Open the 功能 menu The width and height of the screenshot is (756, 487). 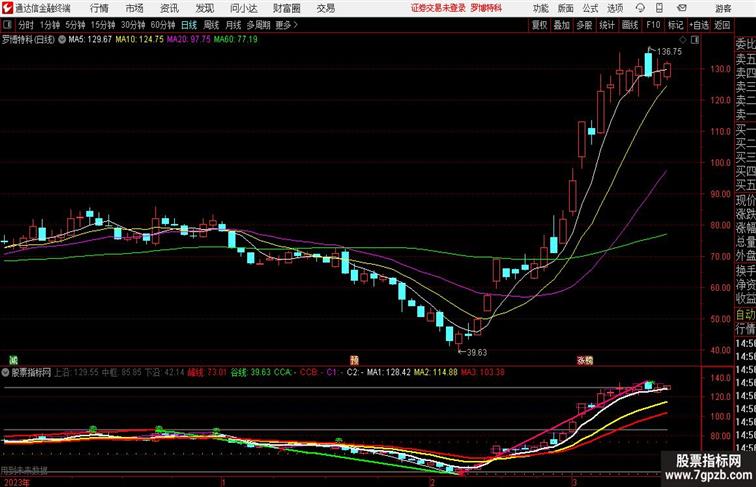[x=540, y=8]
